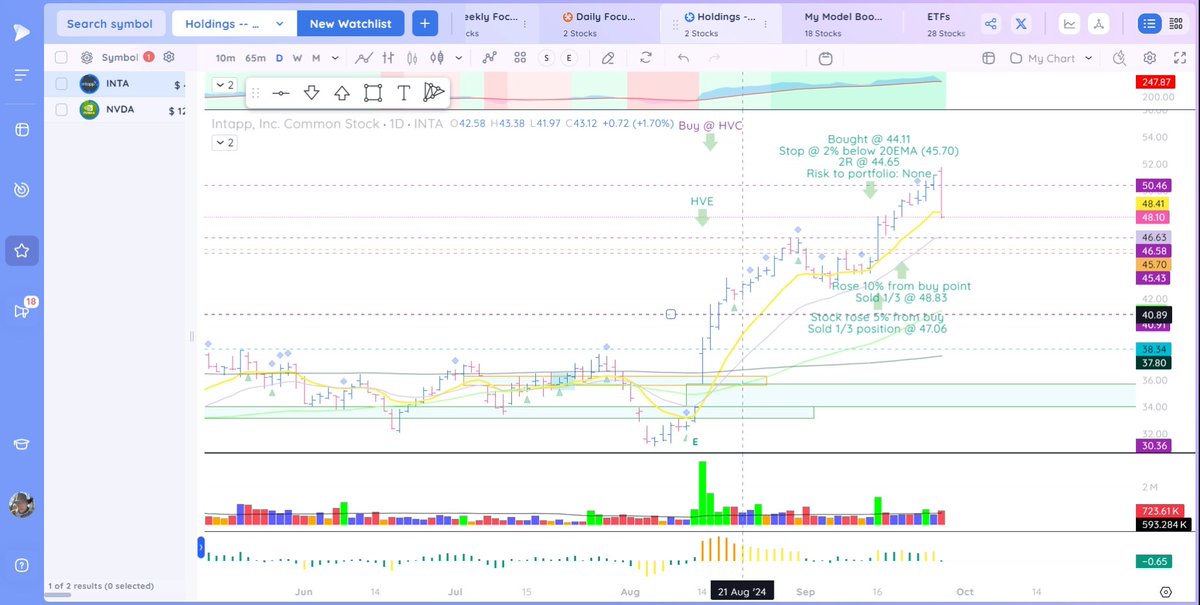Click the Search symbol field
Screen dimensions: 1200x605
(110, 23)
